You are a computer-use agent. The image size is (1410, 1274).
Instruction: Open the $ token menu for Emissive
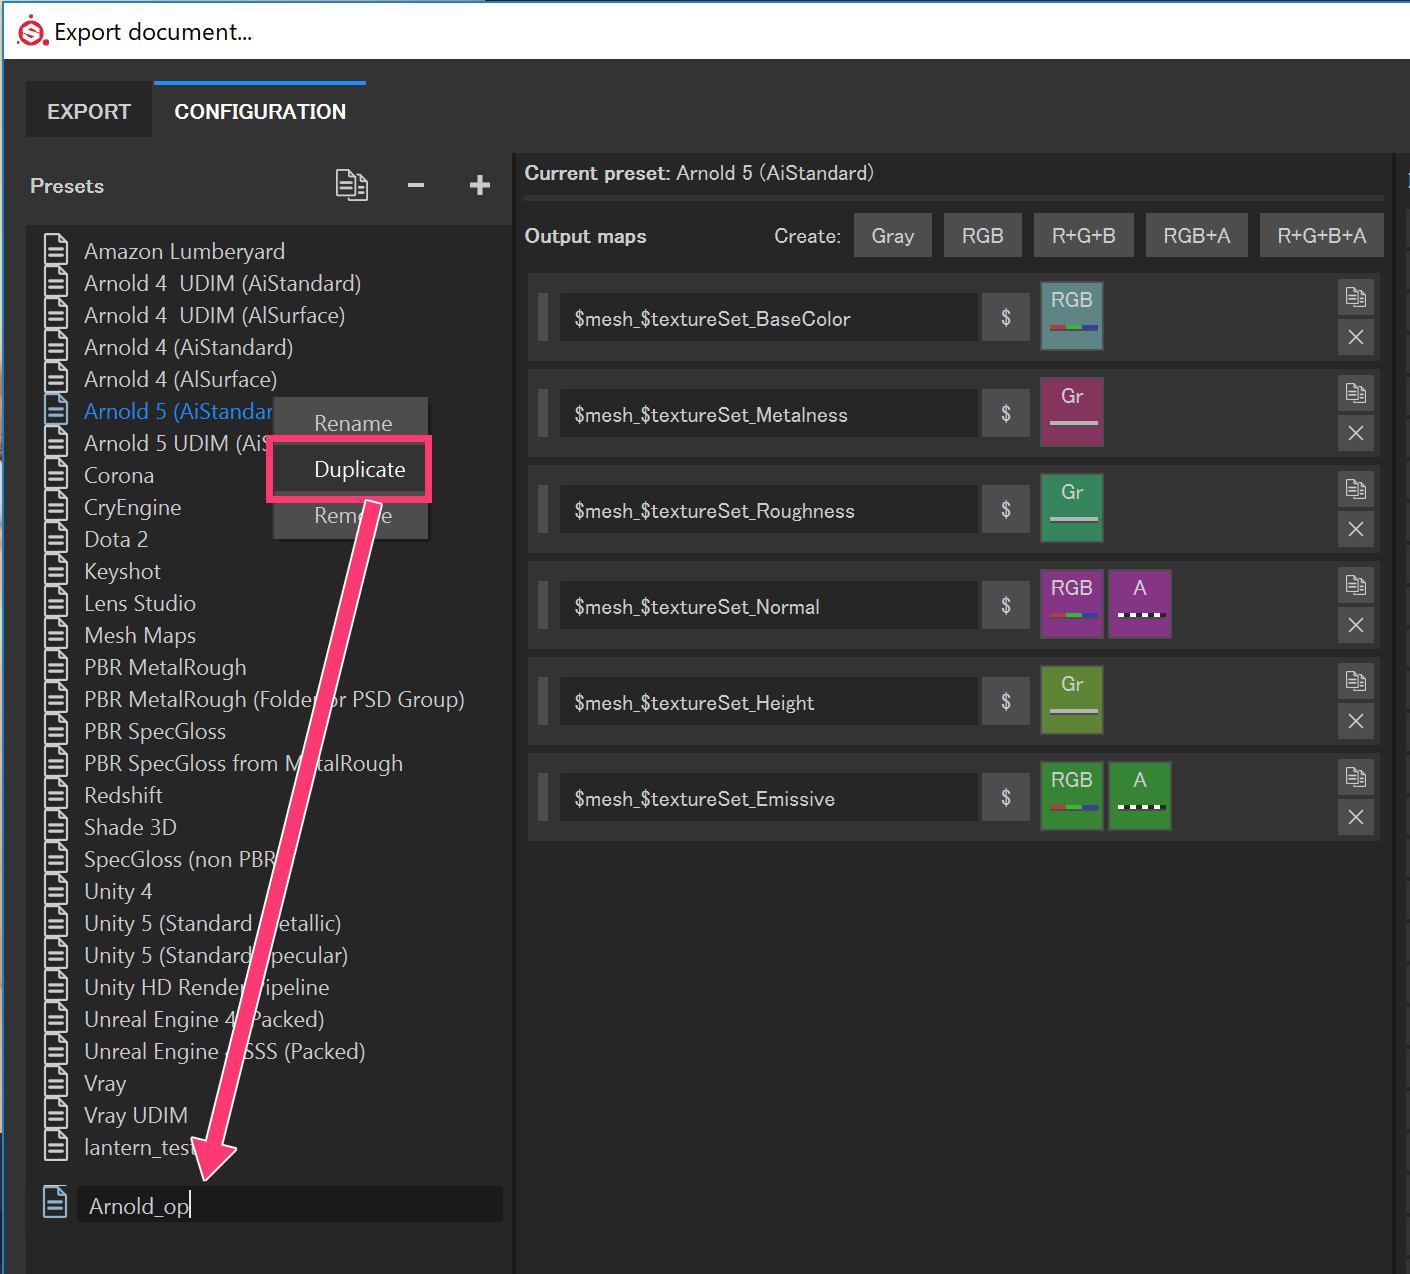(x=1006, y=797)
